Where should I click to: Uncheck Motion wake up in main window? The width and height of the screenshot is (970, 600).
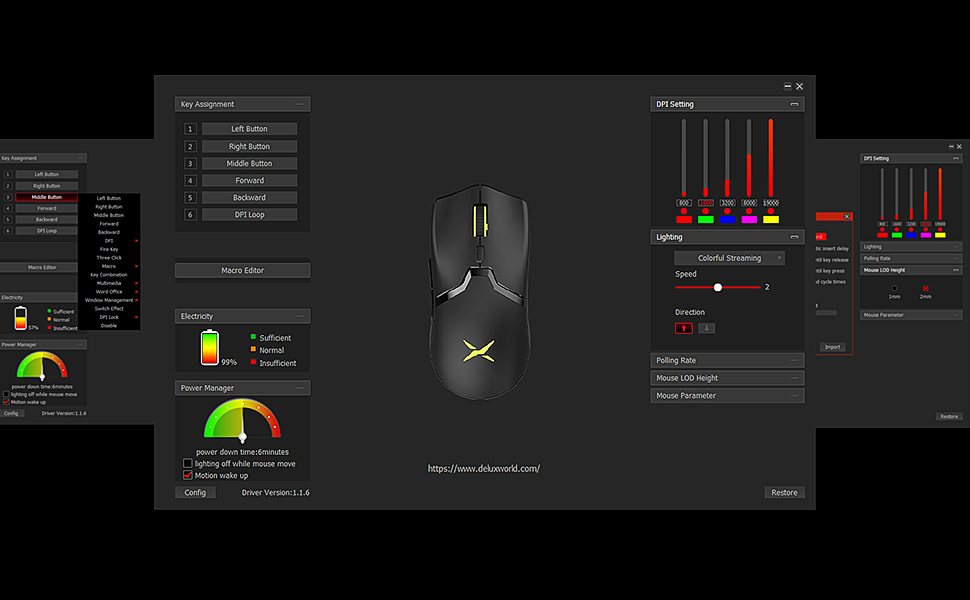pyautogui.click(x=188, y=476)
